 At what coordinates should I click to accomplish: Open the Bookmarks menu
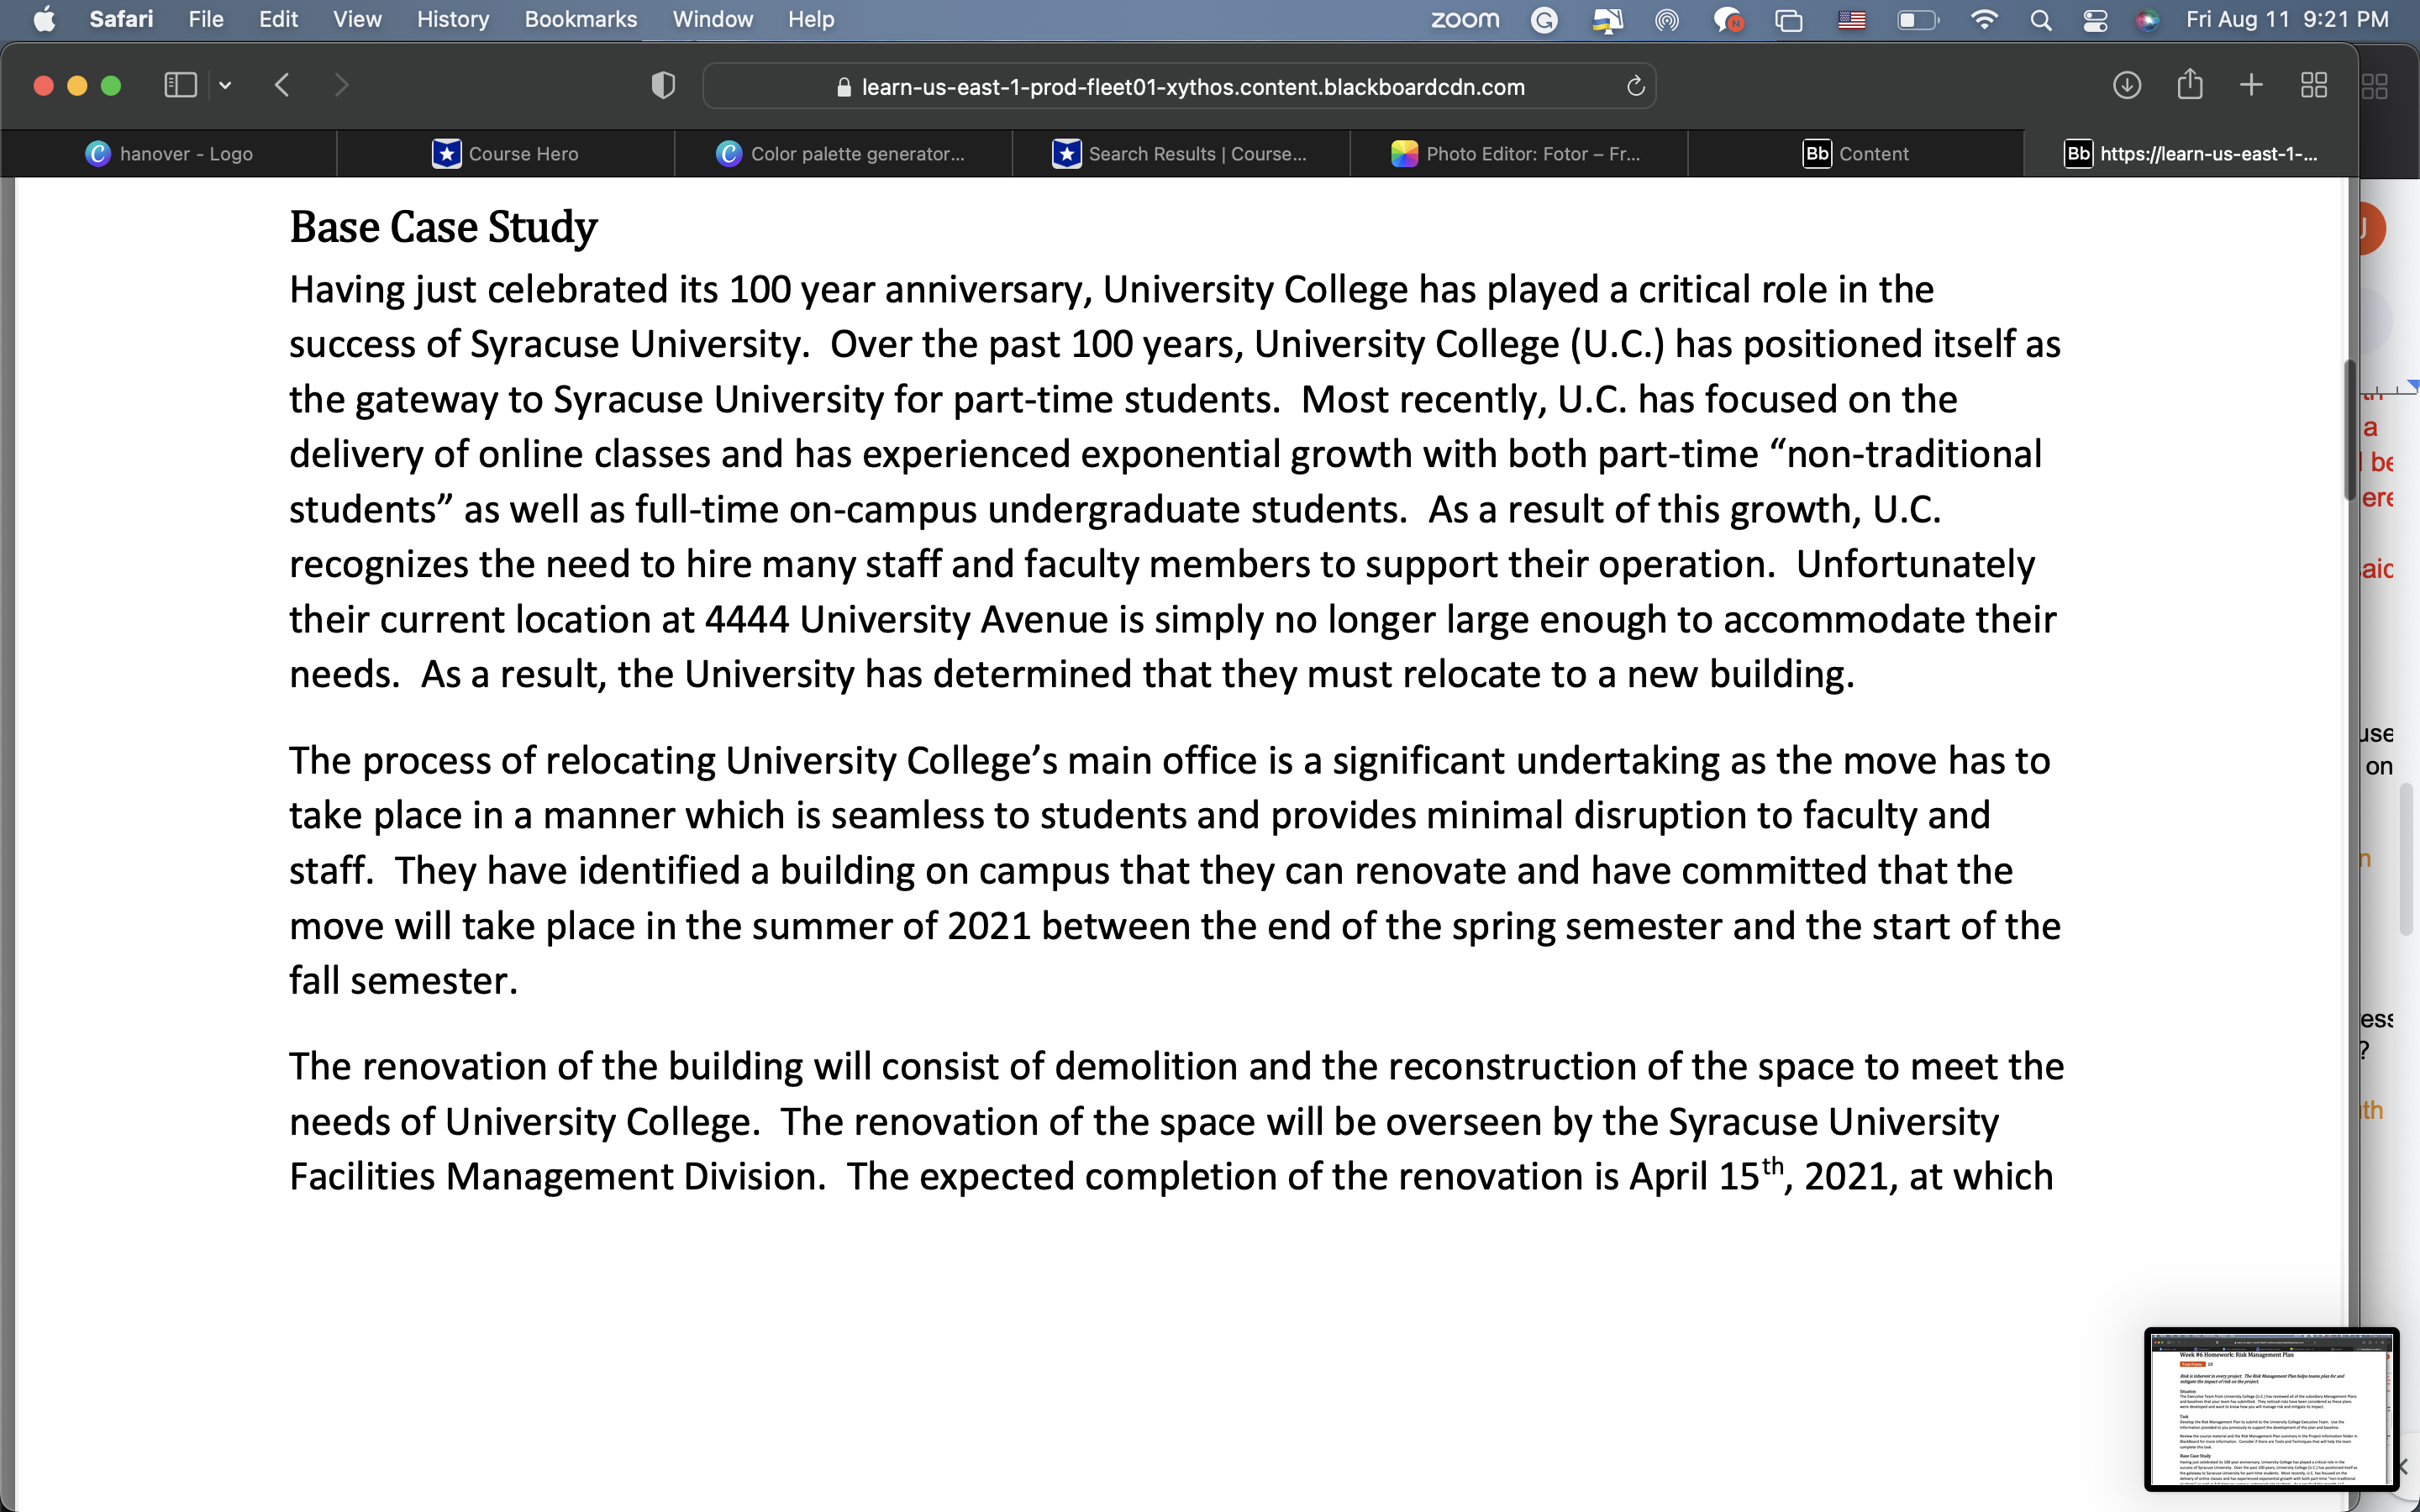(x=580, y=19)
